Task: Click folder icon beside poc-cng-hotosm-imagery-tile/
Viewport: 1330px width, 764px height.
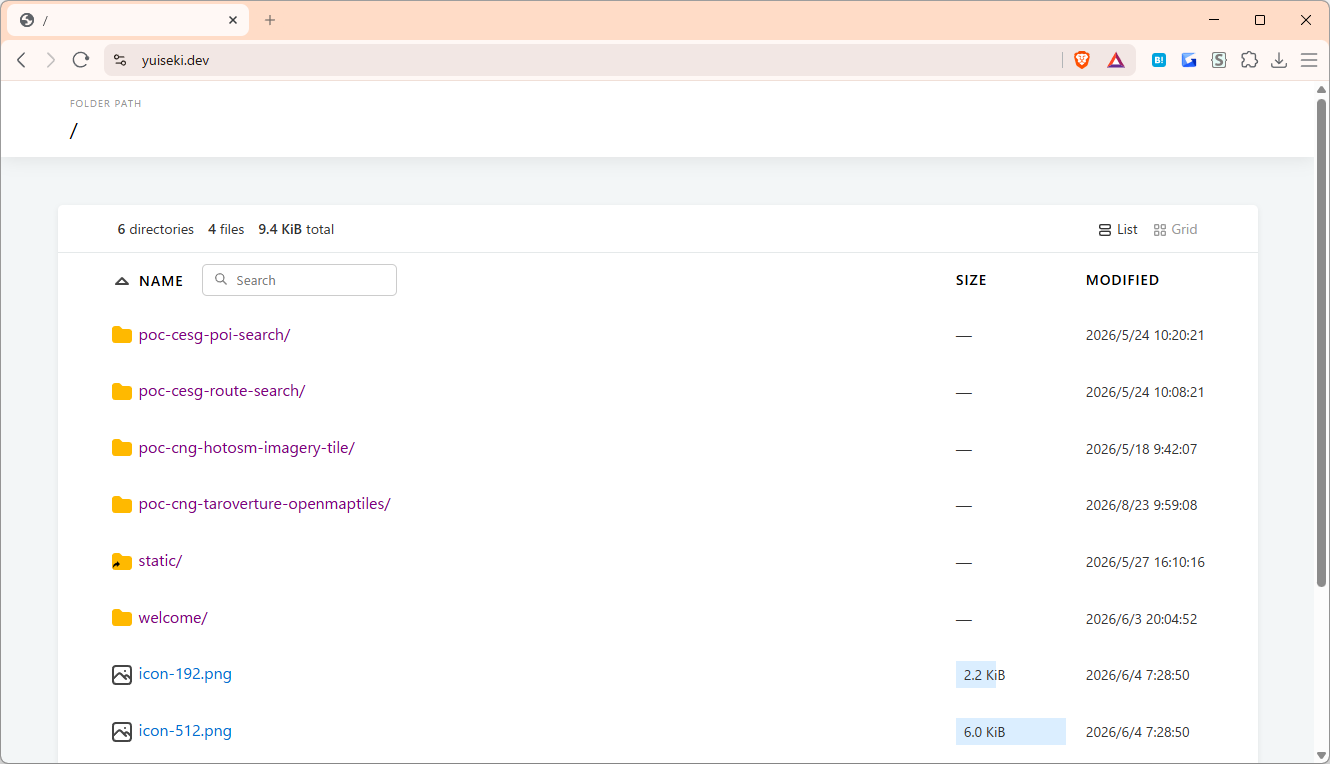Action: tap(122, 448)
